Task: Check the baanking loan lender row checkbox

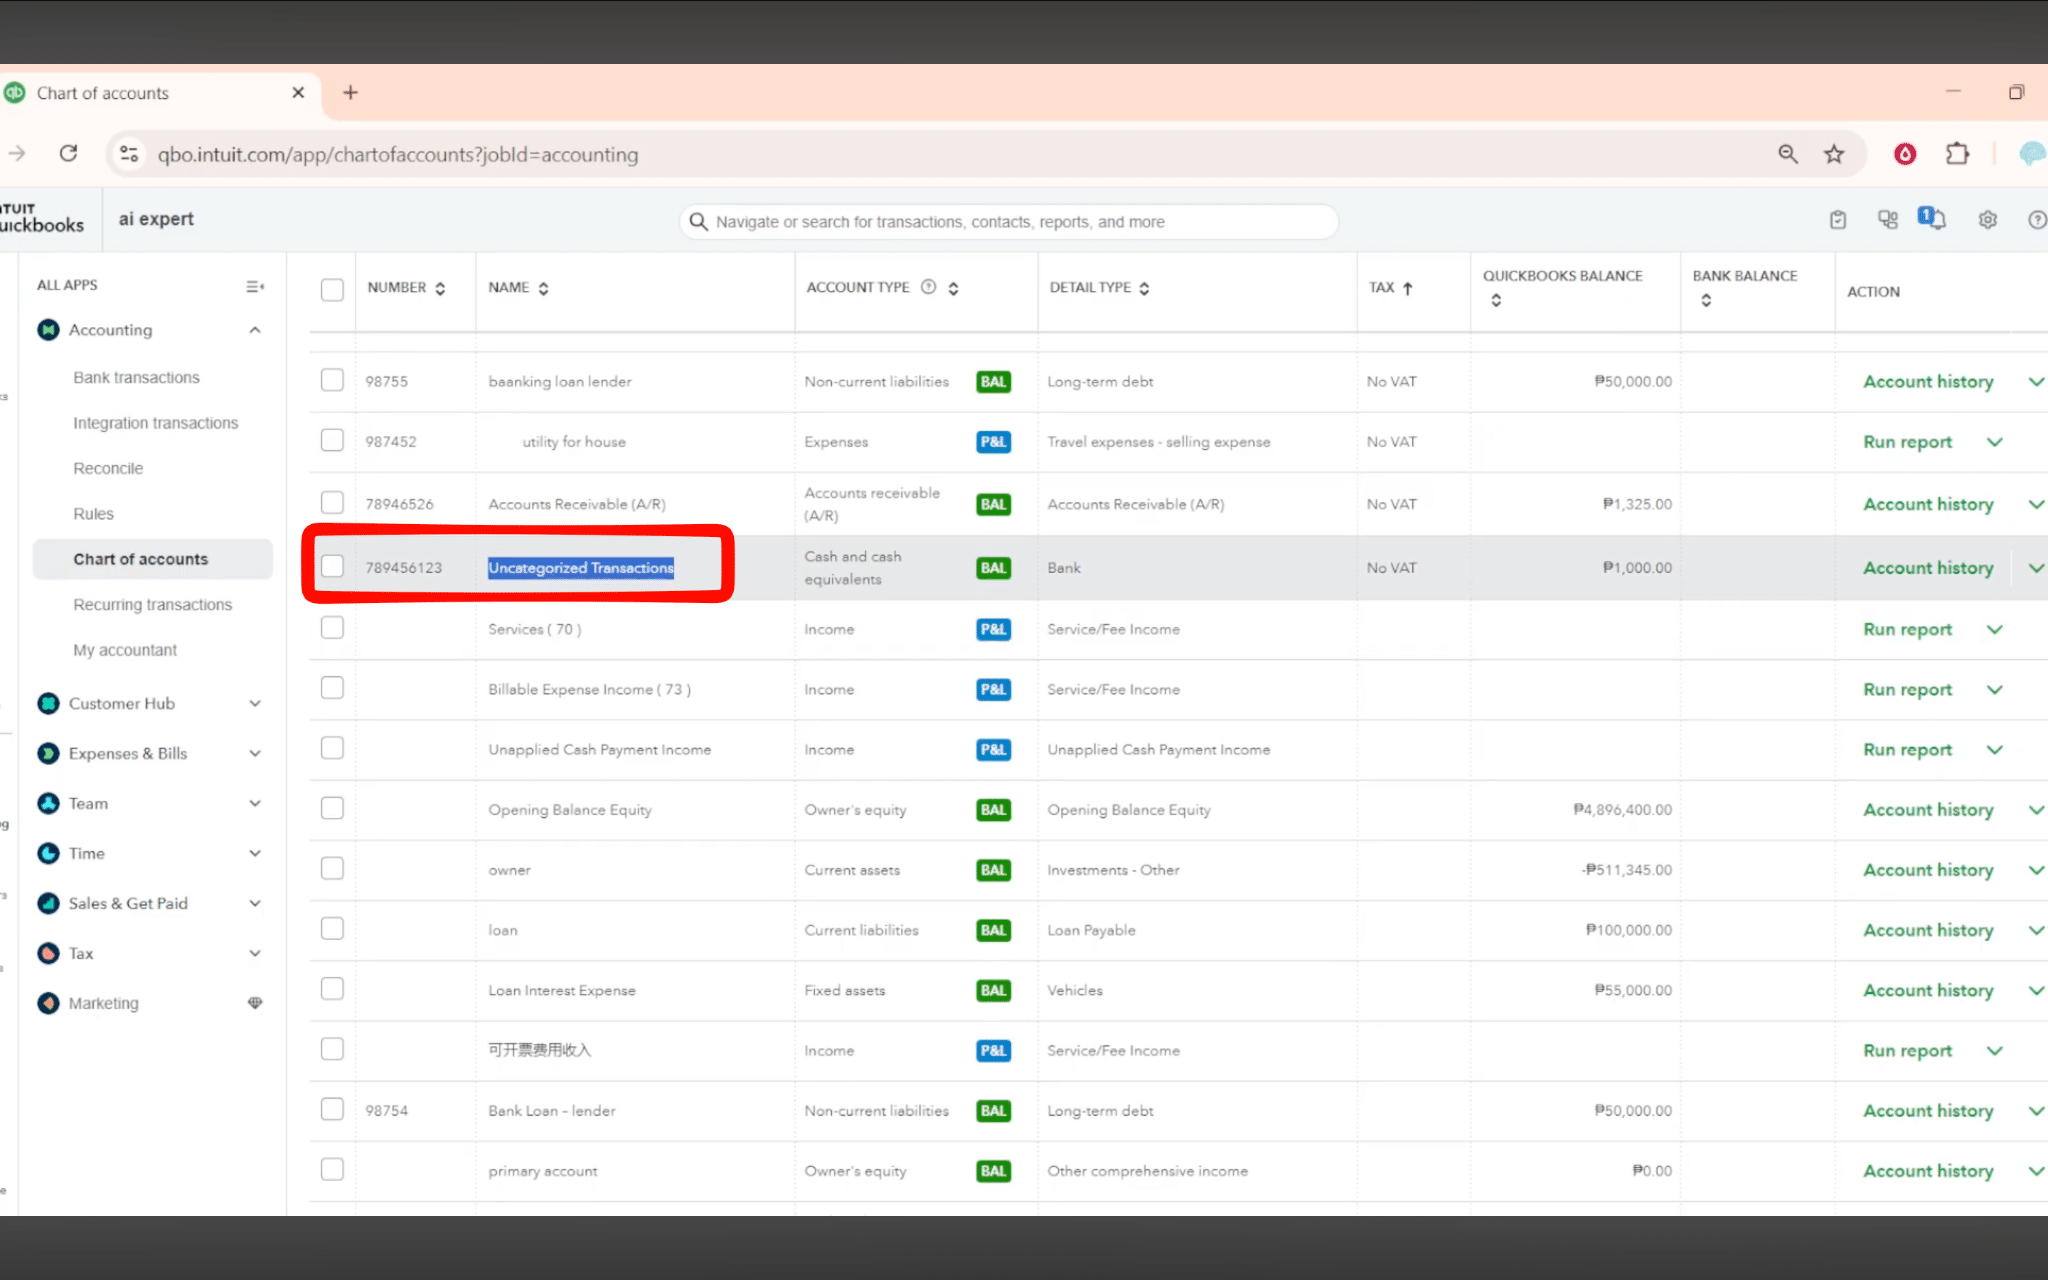Action: [332, 380]
